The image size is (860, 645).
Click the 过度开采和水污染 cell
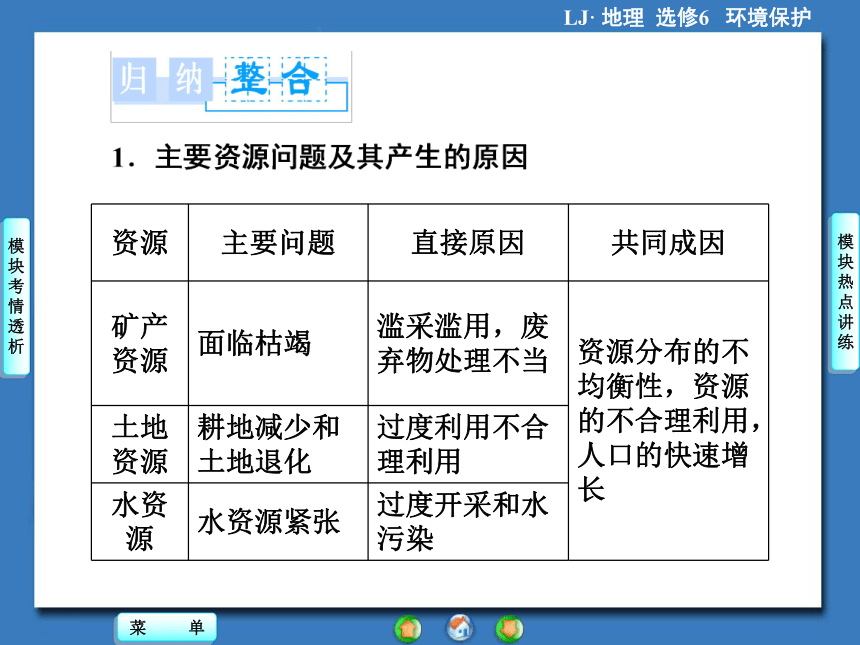click(x=468, y=522)
